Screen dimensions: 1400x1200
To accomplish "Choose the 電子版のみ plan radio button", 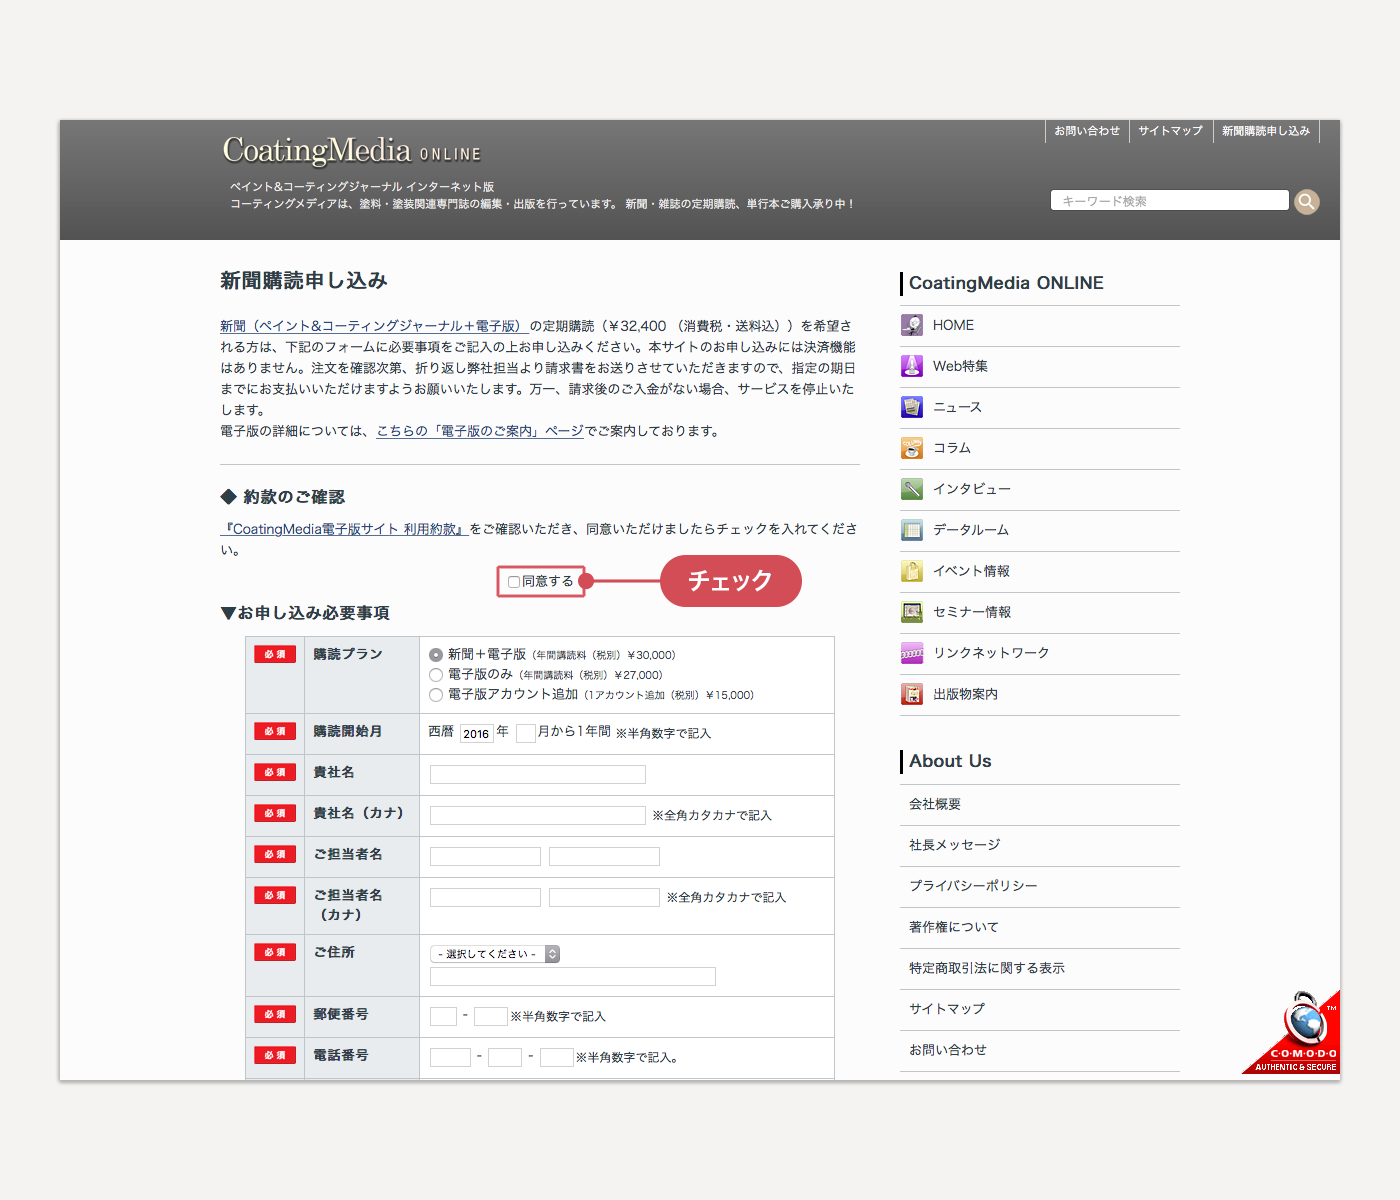I will click(x=436, y=675).
